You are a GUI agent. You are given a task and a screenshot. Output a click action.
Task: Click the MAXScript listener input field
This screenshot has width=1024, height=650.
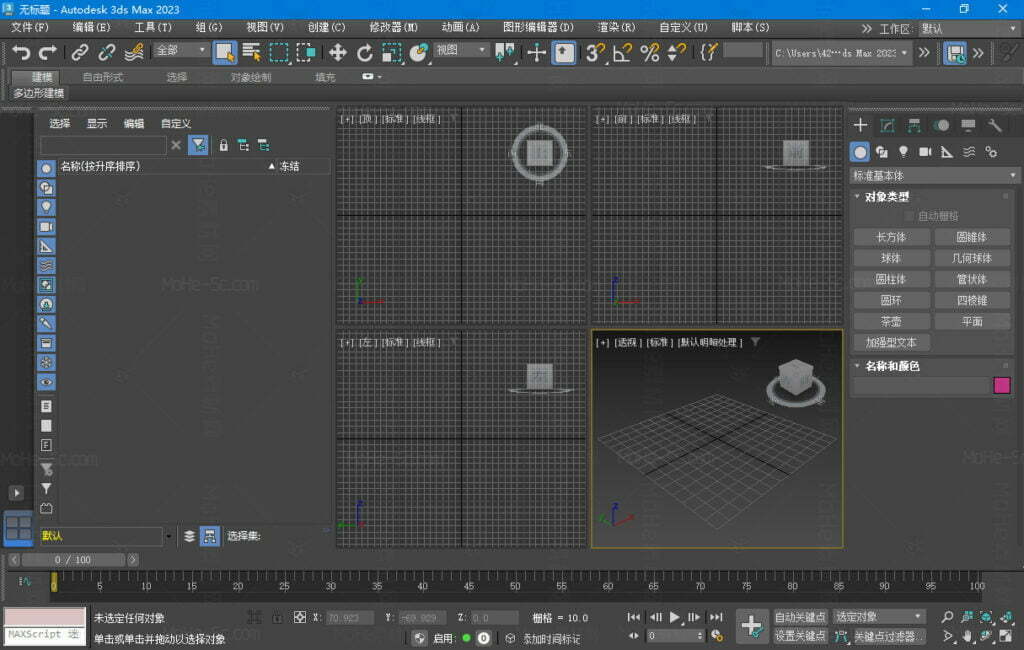pos(44,634)
